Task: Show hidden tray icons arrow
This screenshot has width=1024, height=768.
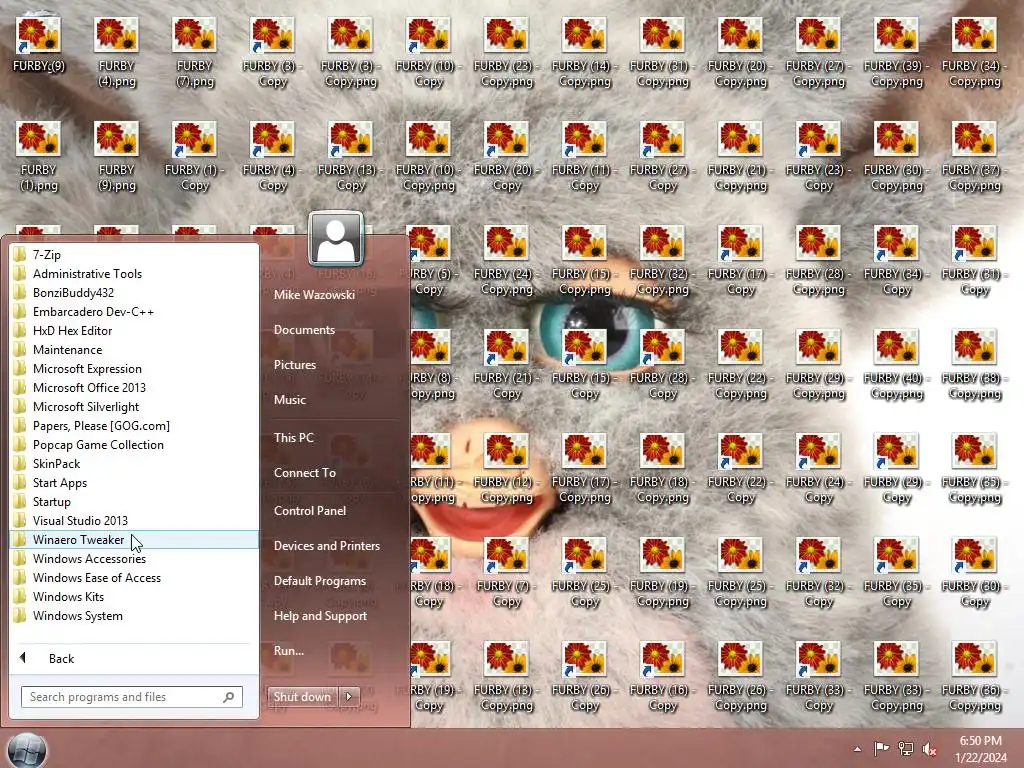Action: point(857,749)
